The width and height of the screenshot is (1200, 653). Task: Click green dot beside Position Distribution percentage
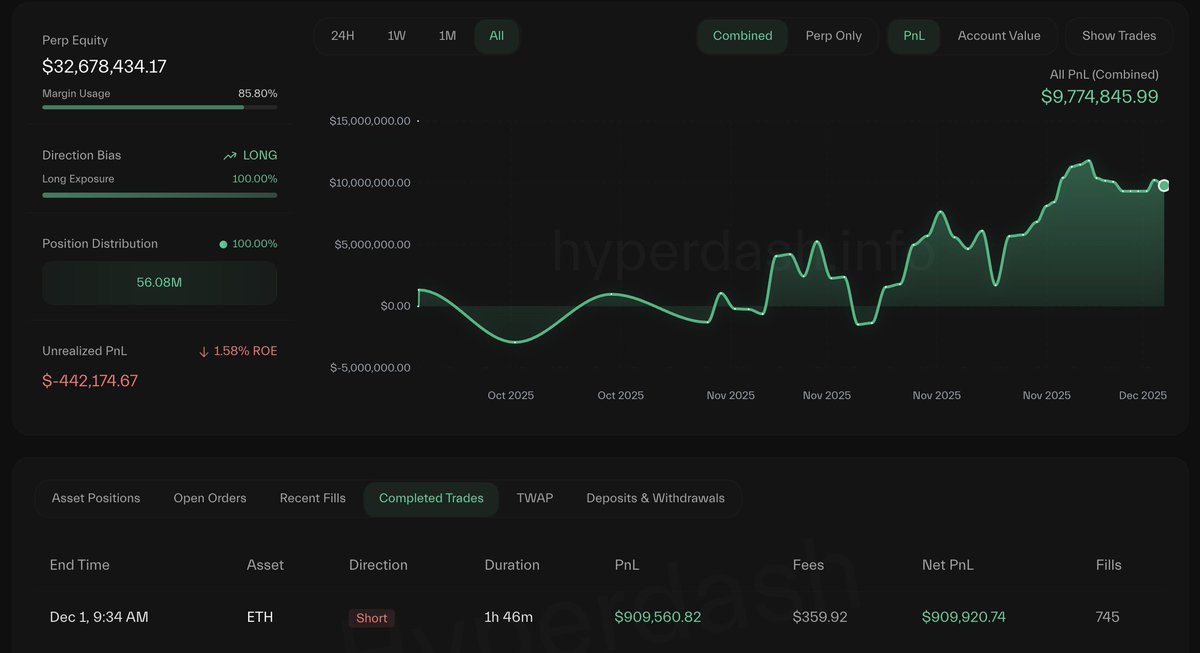[223, 244]
